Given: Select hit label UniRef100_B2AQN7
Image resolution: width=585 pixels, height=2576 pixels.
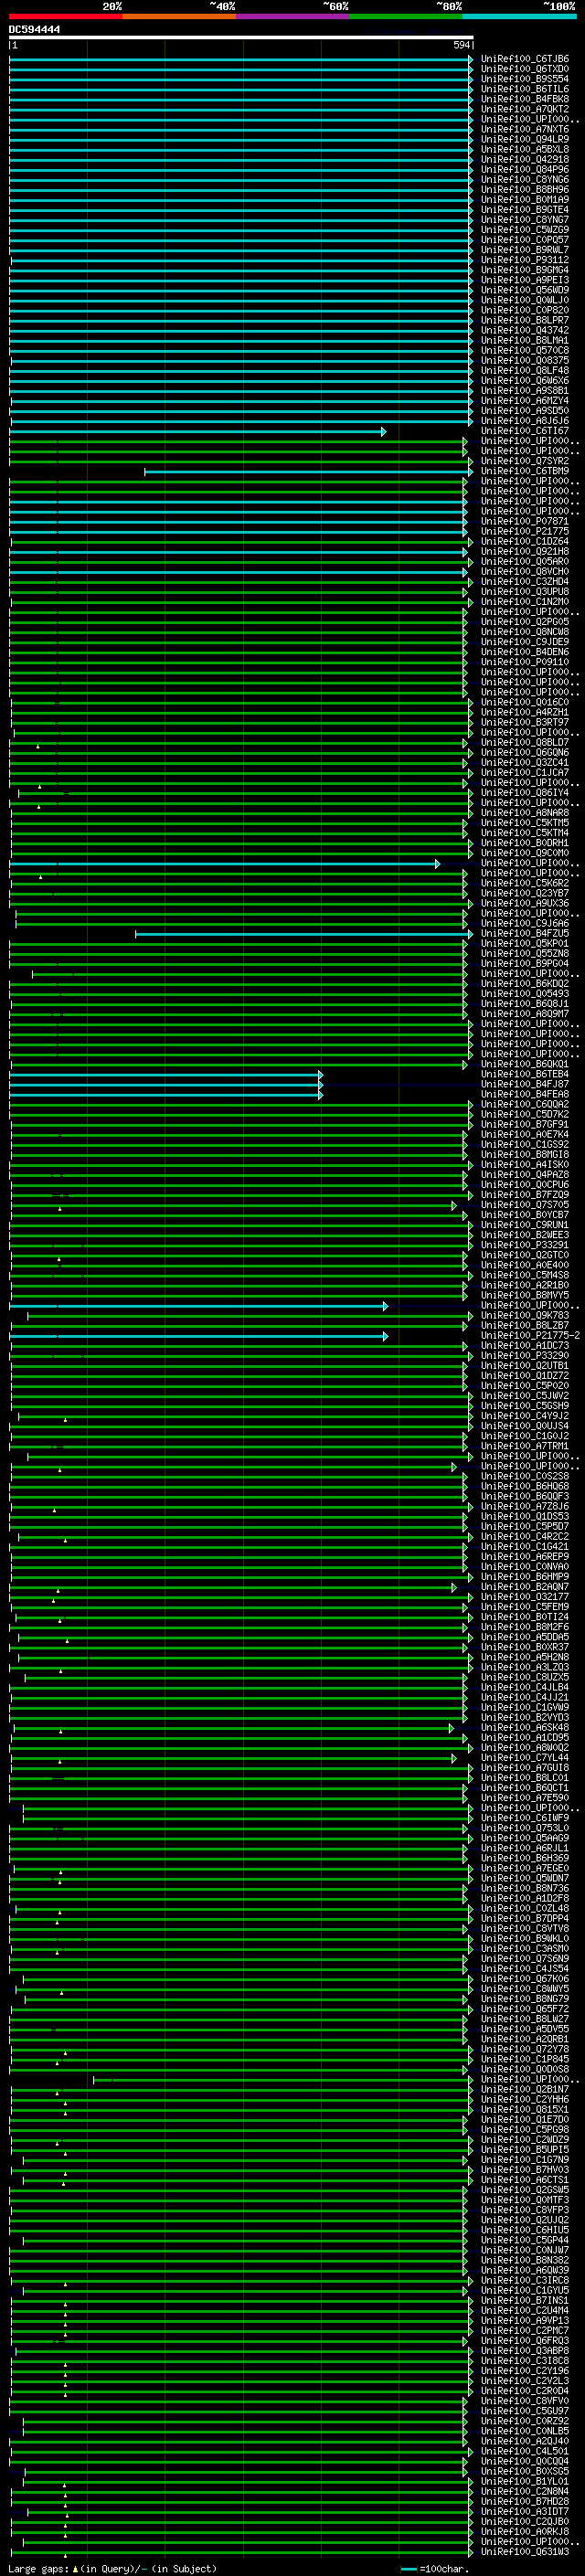Looking at the screenshot, I should click(x=525, y=1587).
